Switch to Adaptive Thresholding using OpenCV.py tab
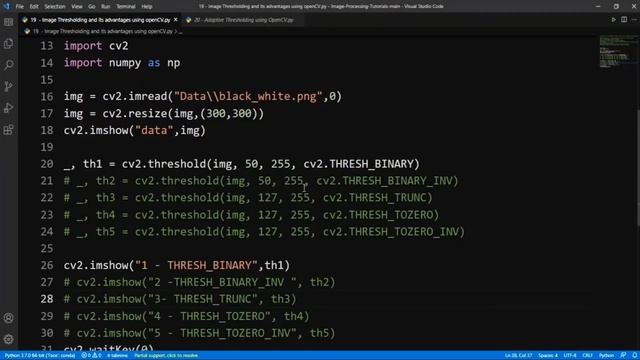The height and width of the screenshot is (360, 640). 243,20
